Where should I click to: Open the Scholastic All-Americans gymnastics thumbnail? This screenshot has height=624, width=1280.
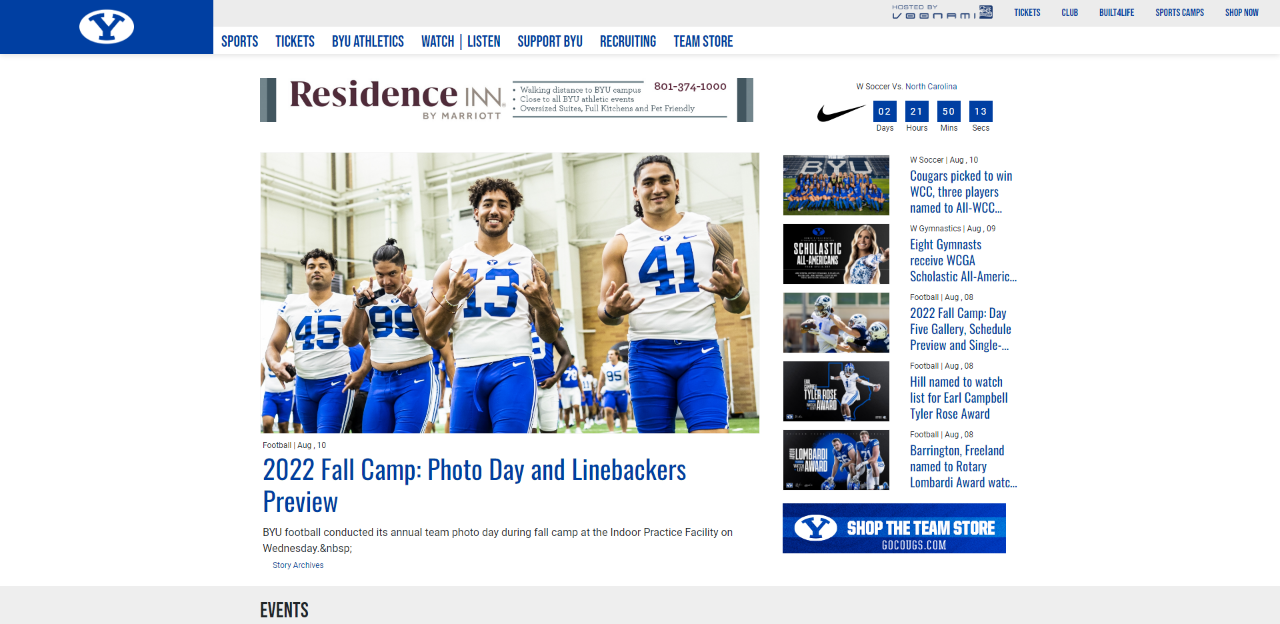click(x=836, y=254)
